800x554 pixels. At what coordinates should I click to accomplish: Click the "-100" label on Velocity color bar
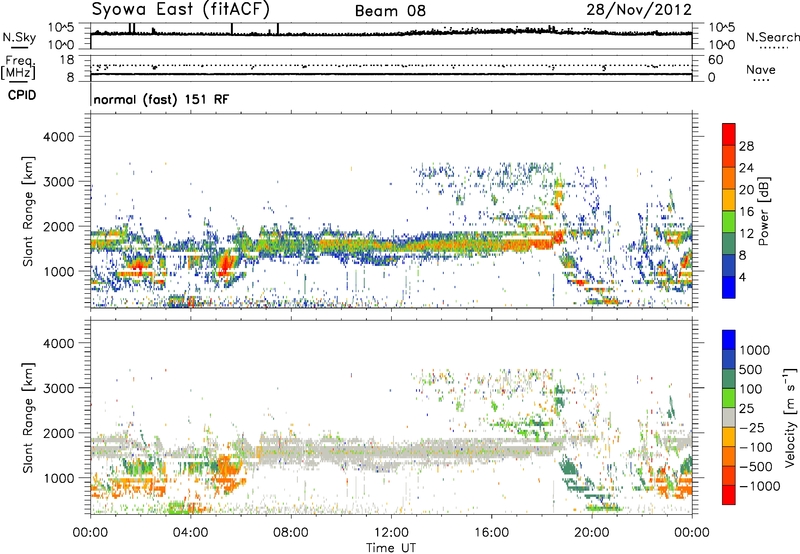click(x=755, y=447)
